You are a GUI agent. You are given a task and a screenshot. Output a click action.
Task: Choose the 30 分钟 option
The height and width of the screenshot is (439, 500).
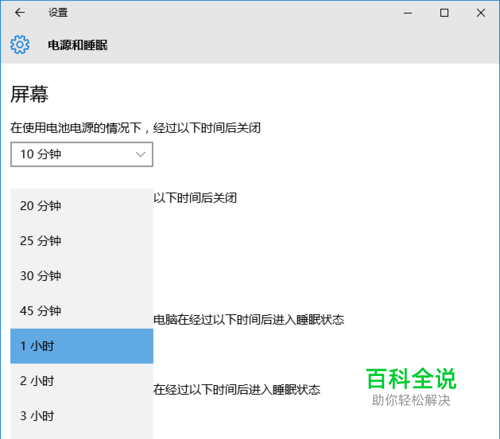coord(82,276)
